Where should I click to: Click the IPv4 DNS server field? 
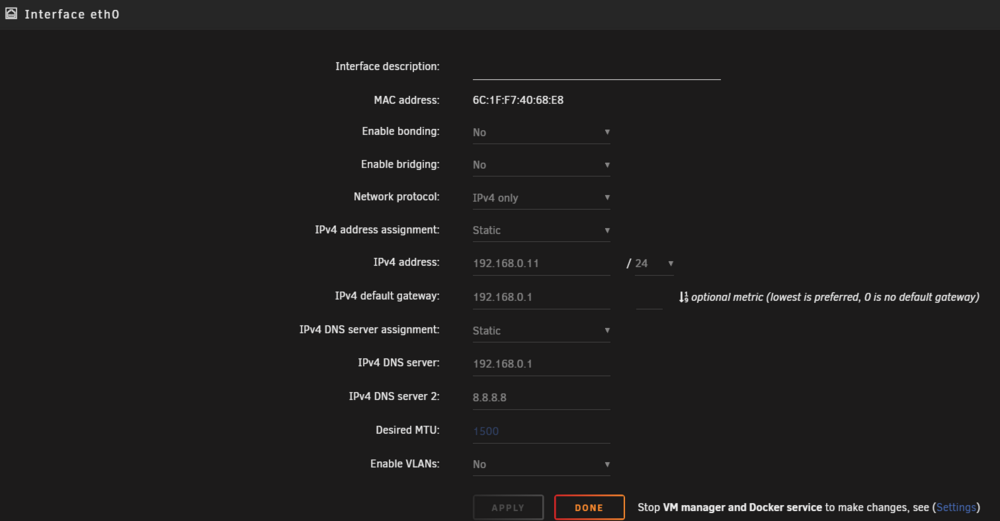click(541, 363)
